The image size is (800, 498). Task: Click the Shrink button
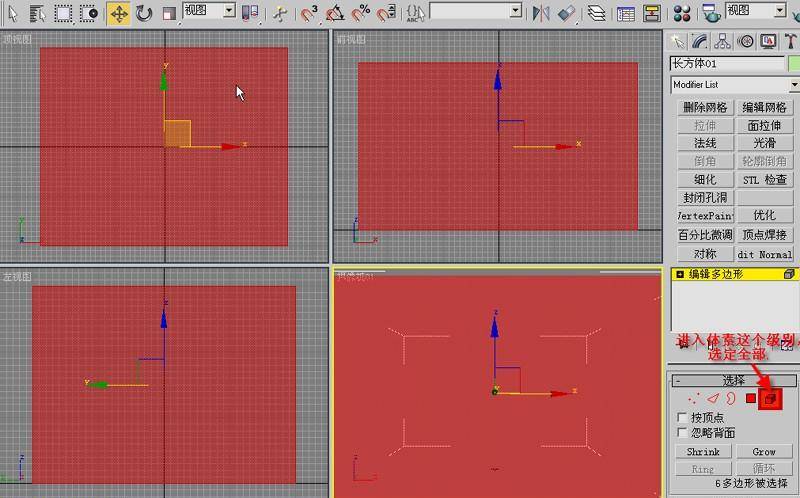[x=703, y=452]
